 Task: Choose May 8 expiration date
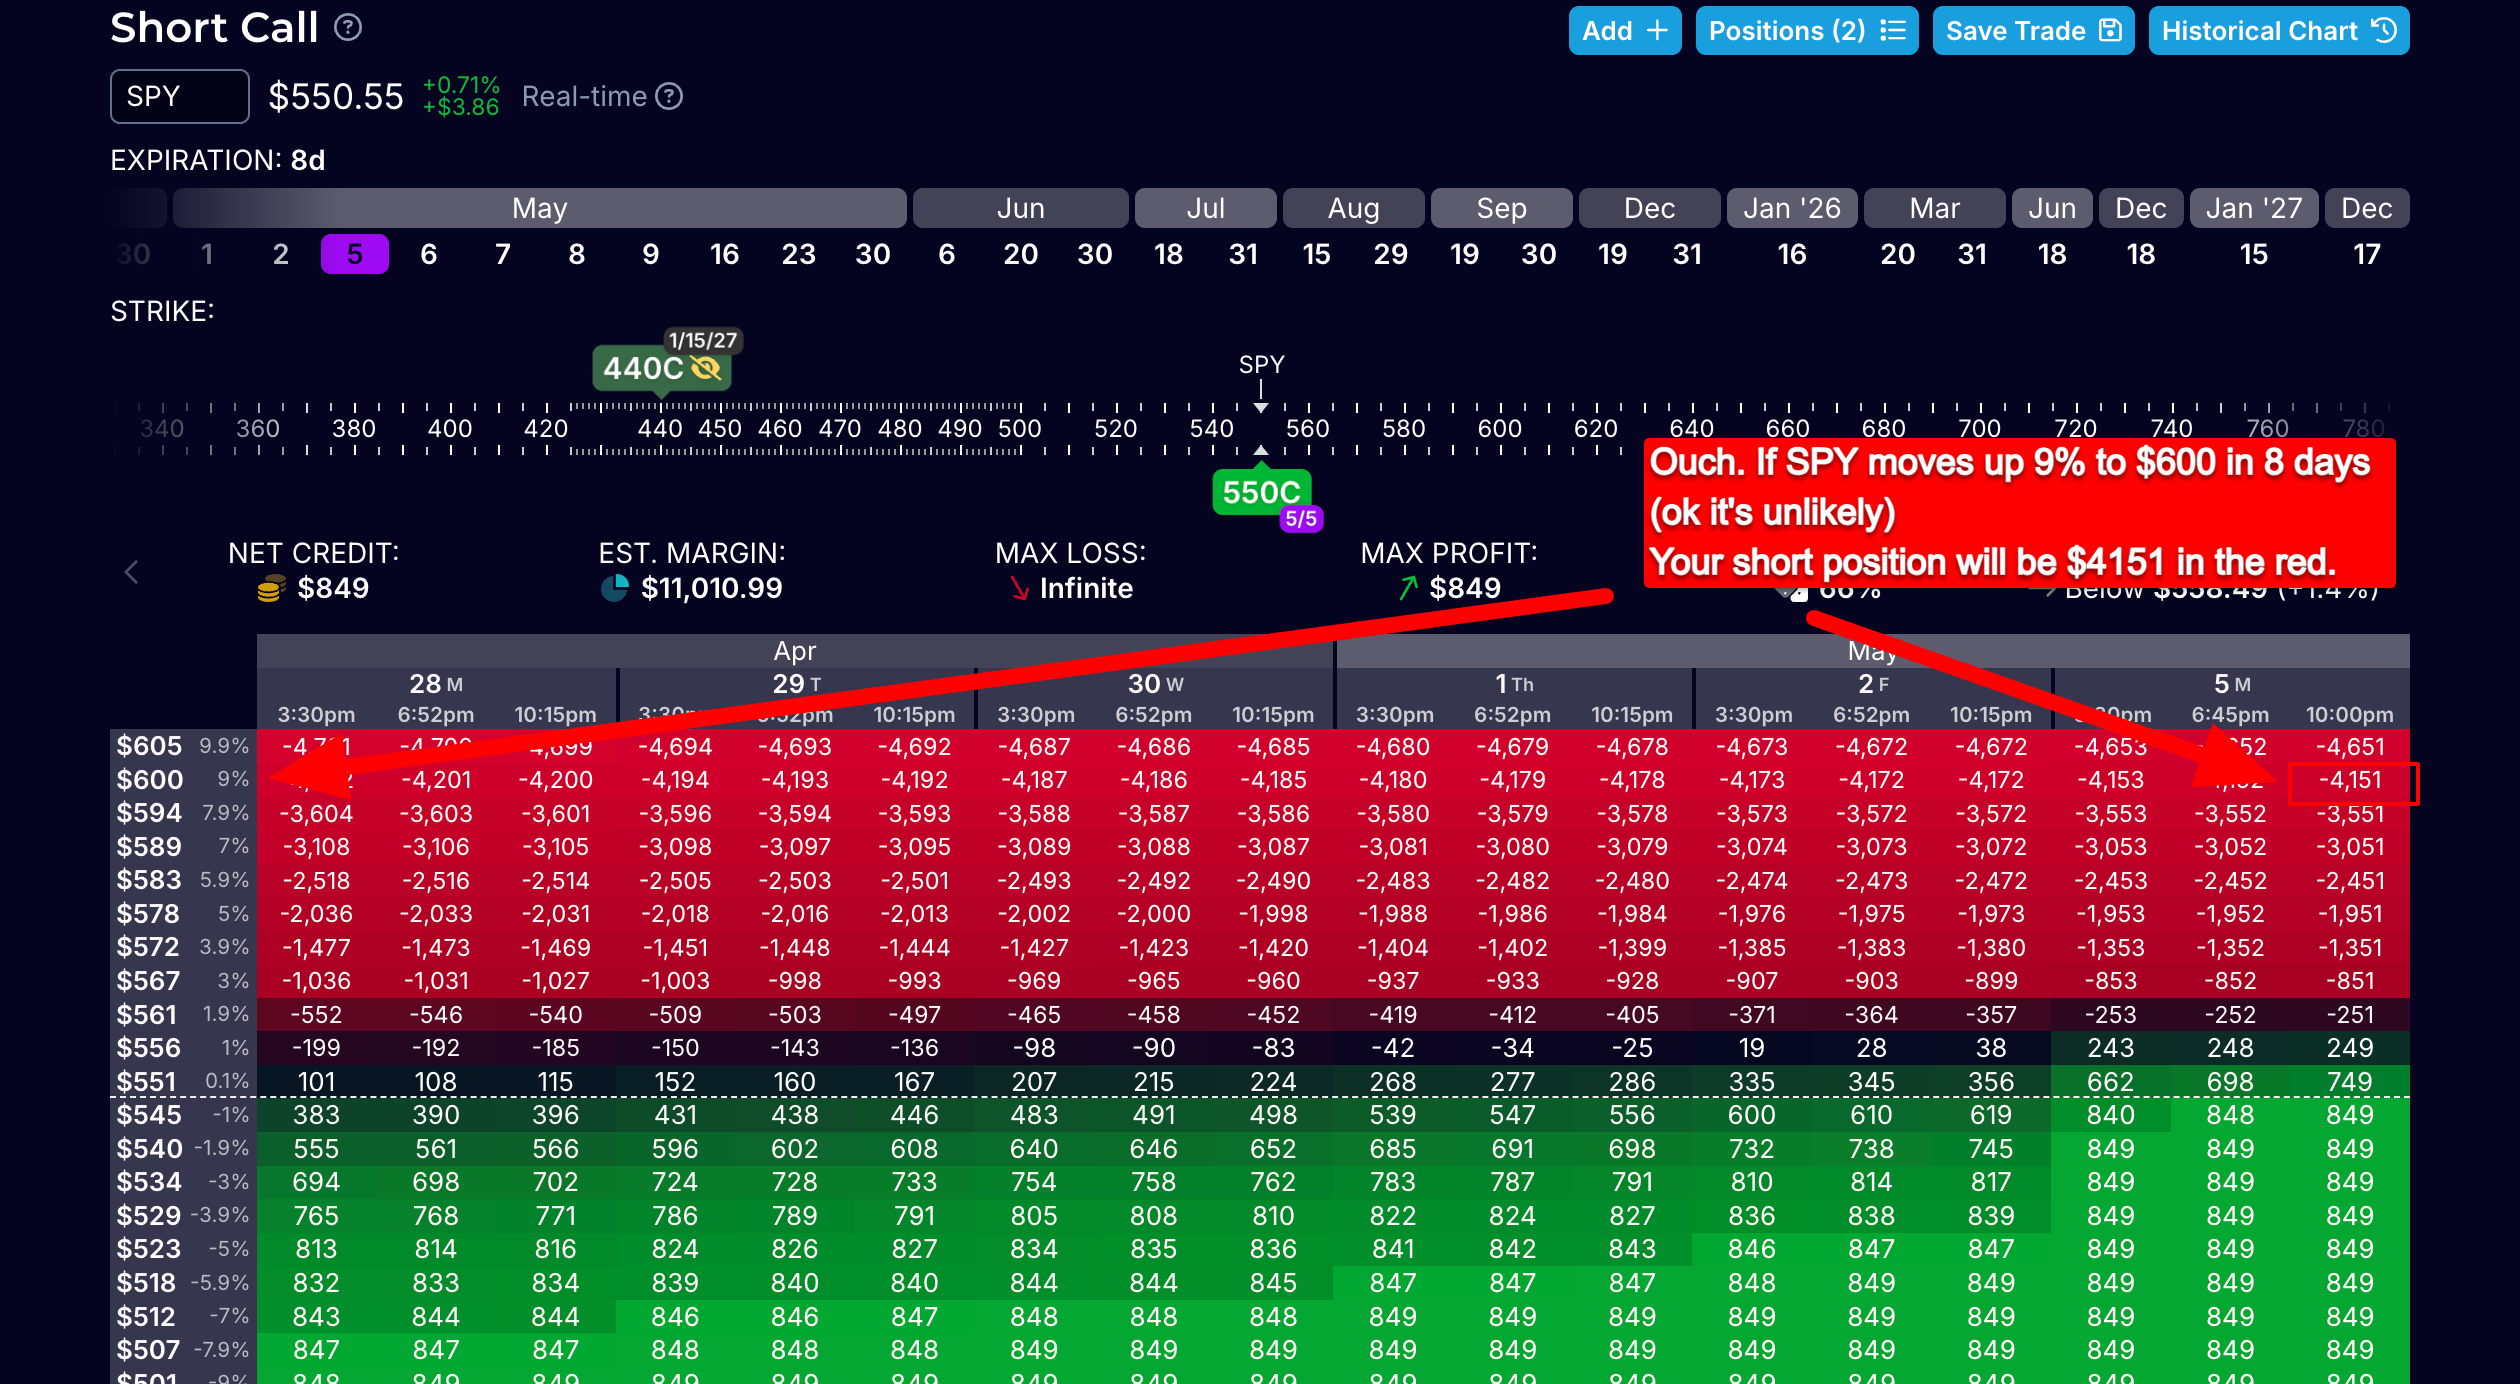577,254
